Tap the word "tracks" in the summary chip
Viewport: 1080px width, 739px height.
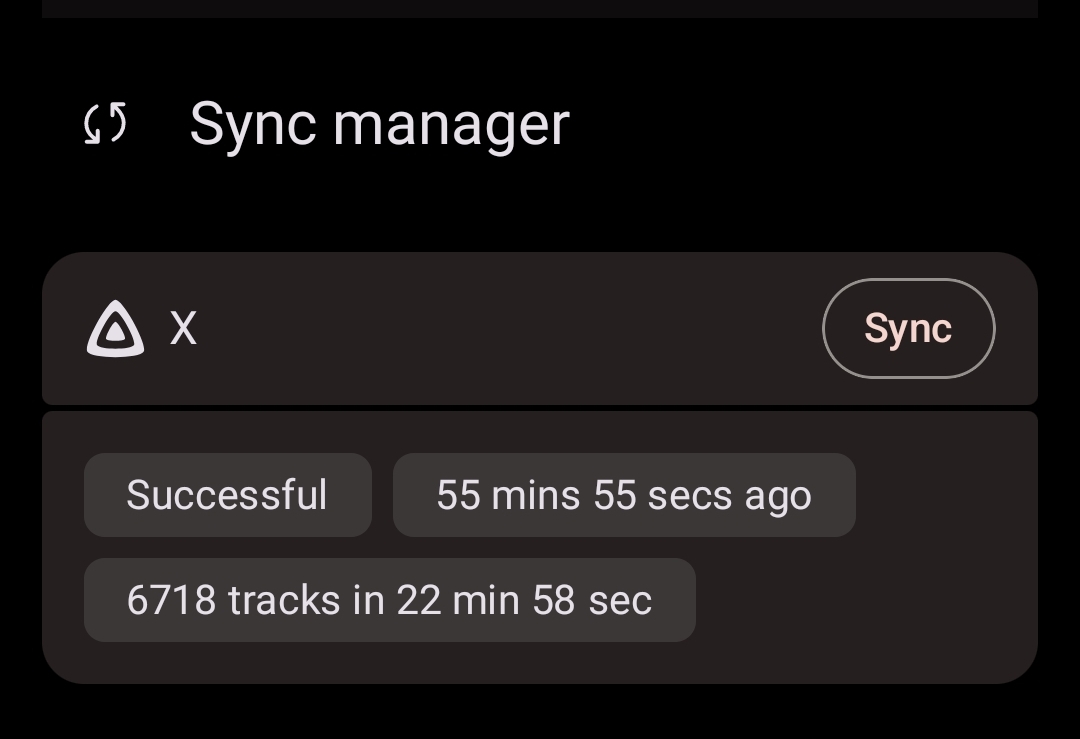[x=284, y=600]
